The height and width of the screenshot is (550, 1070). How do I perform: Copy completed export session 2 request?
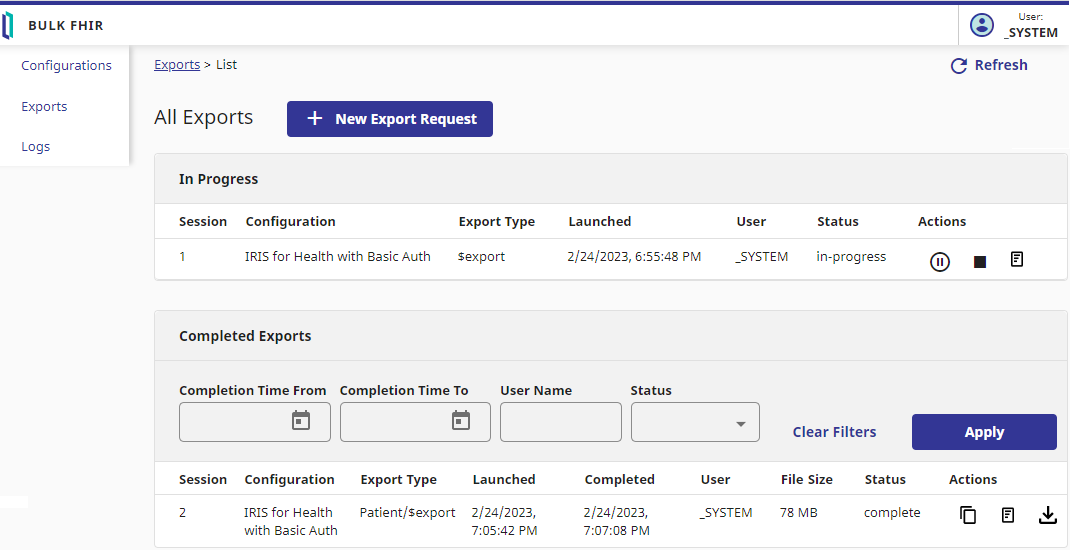968,515
